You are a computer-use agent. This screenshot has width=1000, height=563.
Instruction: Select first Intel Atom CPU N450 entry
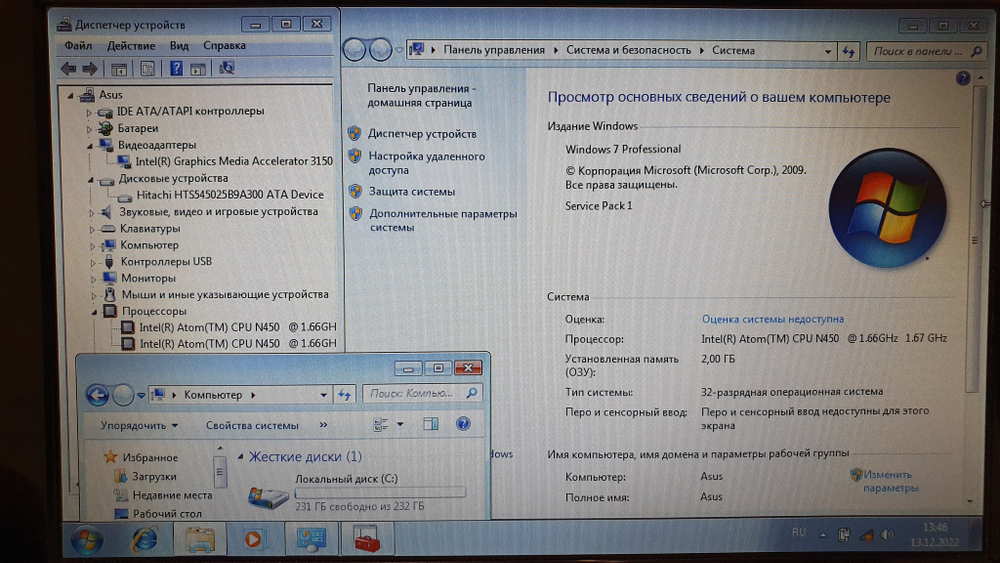(237, 327)
